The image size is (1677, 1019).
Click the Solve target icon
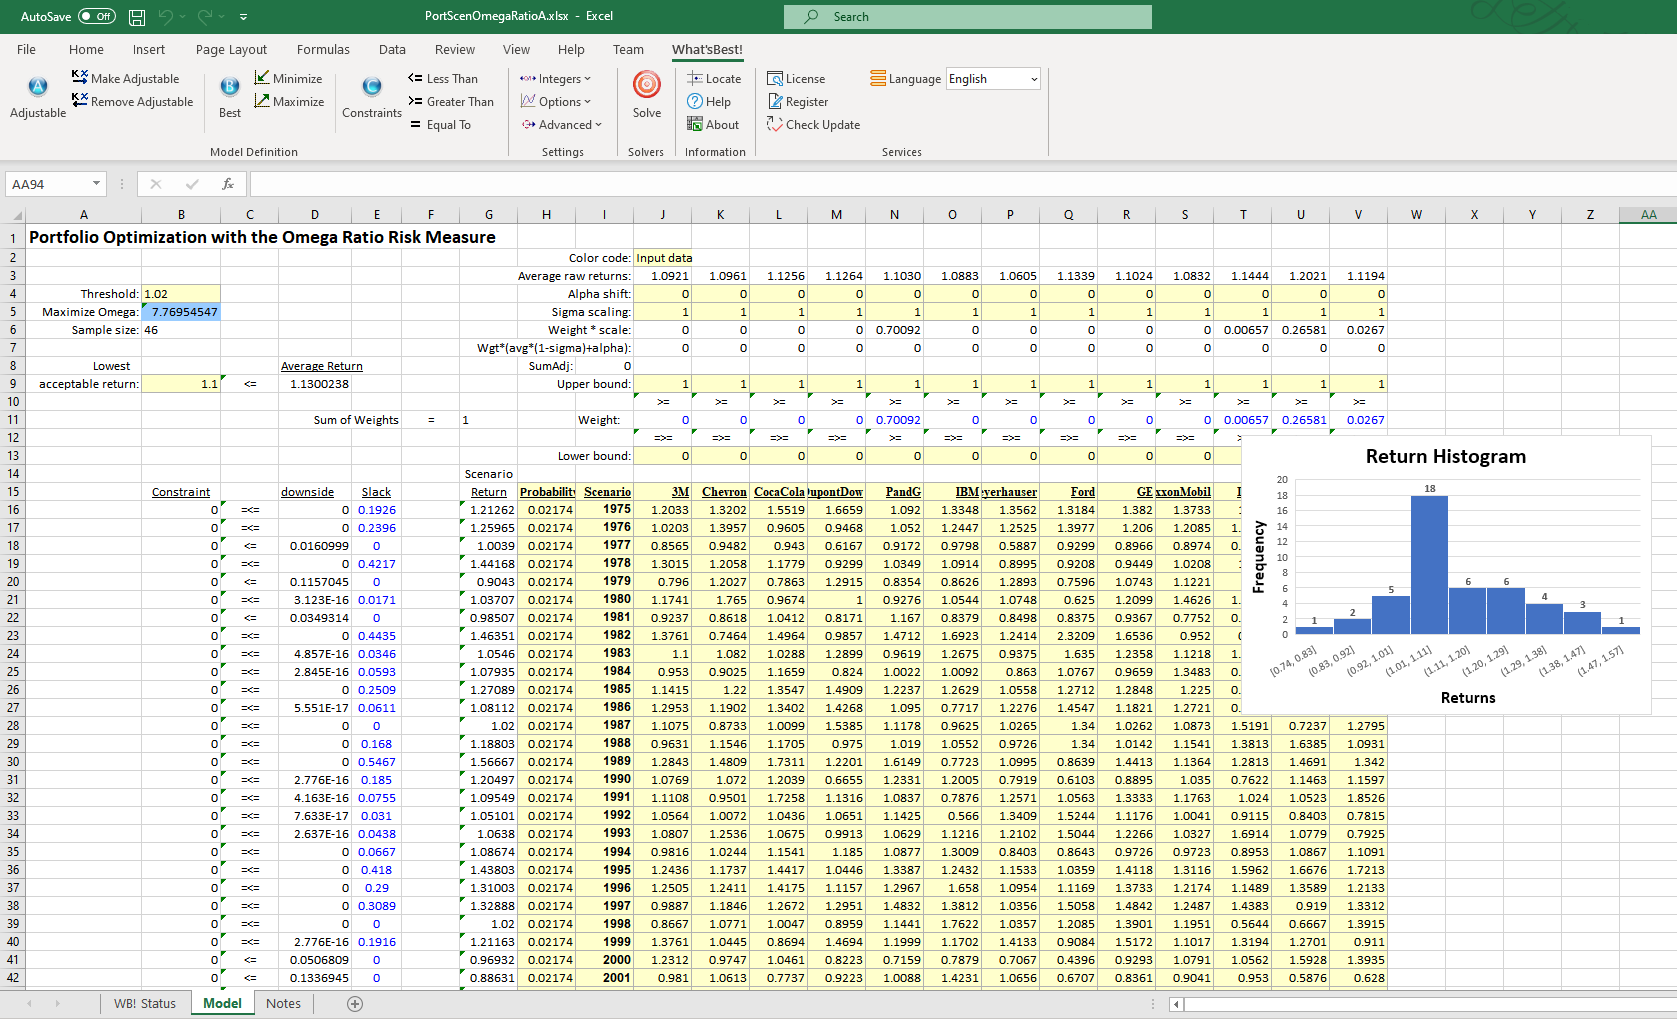coord(646,86)
